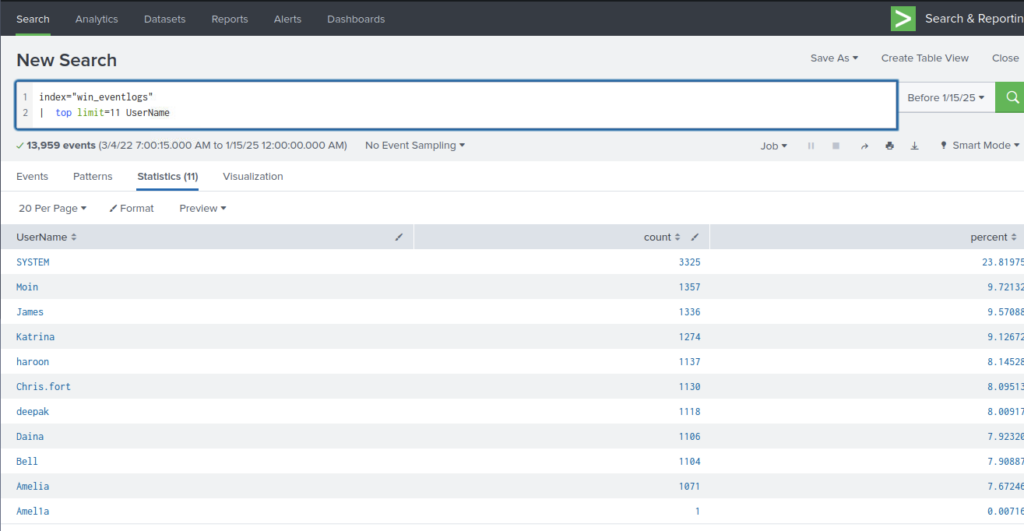Open the Before 1/15/25 time range picker
Image resolution: width=1024 pixels, height=531 pixels.
pyautogui.click(x=946, y=97)
